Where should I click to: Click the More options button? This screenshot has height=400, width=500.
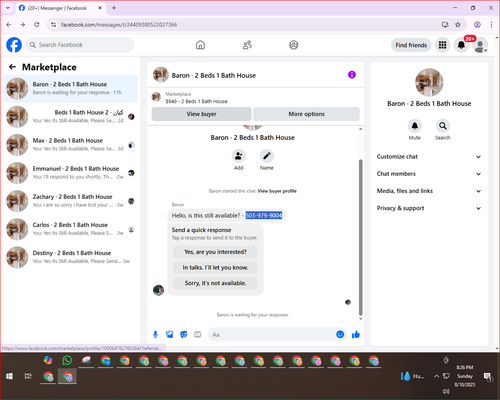point(306,114)
